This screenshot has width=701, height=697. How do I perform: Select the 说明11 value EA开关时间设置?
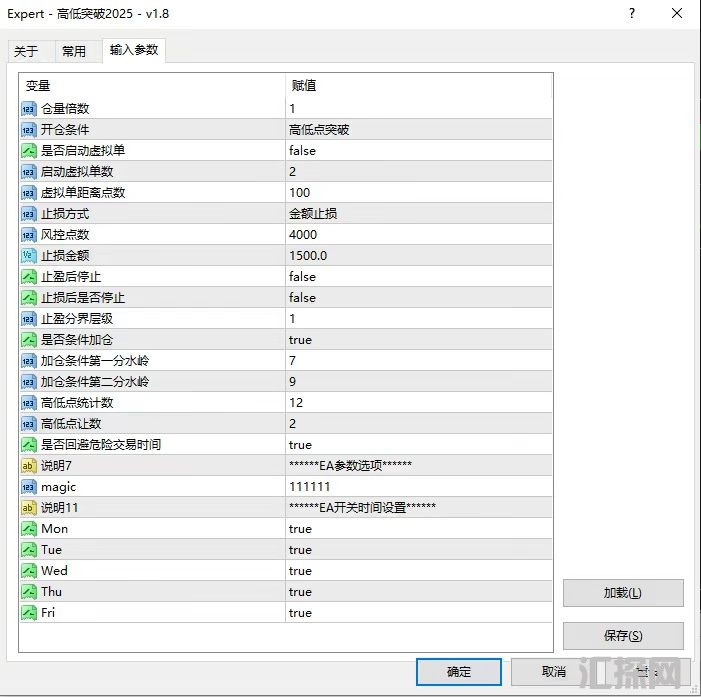point(419,508)
